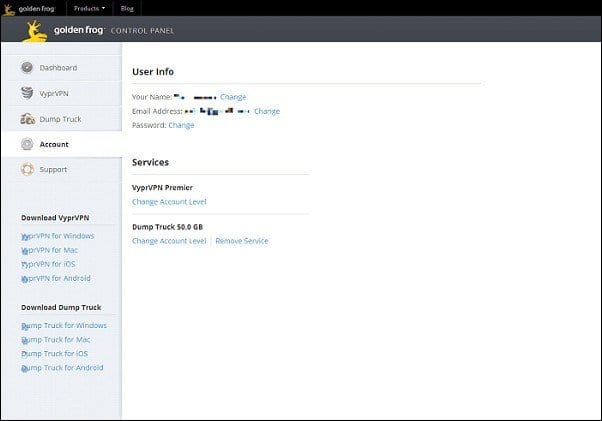Download VyprVPN for Android

[x=56, y=278]
